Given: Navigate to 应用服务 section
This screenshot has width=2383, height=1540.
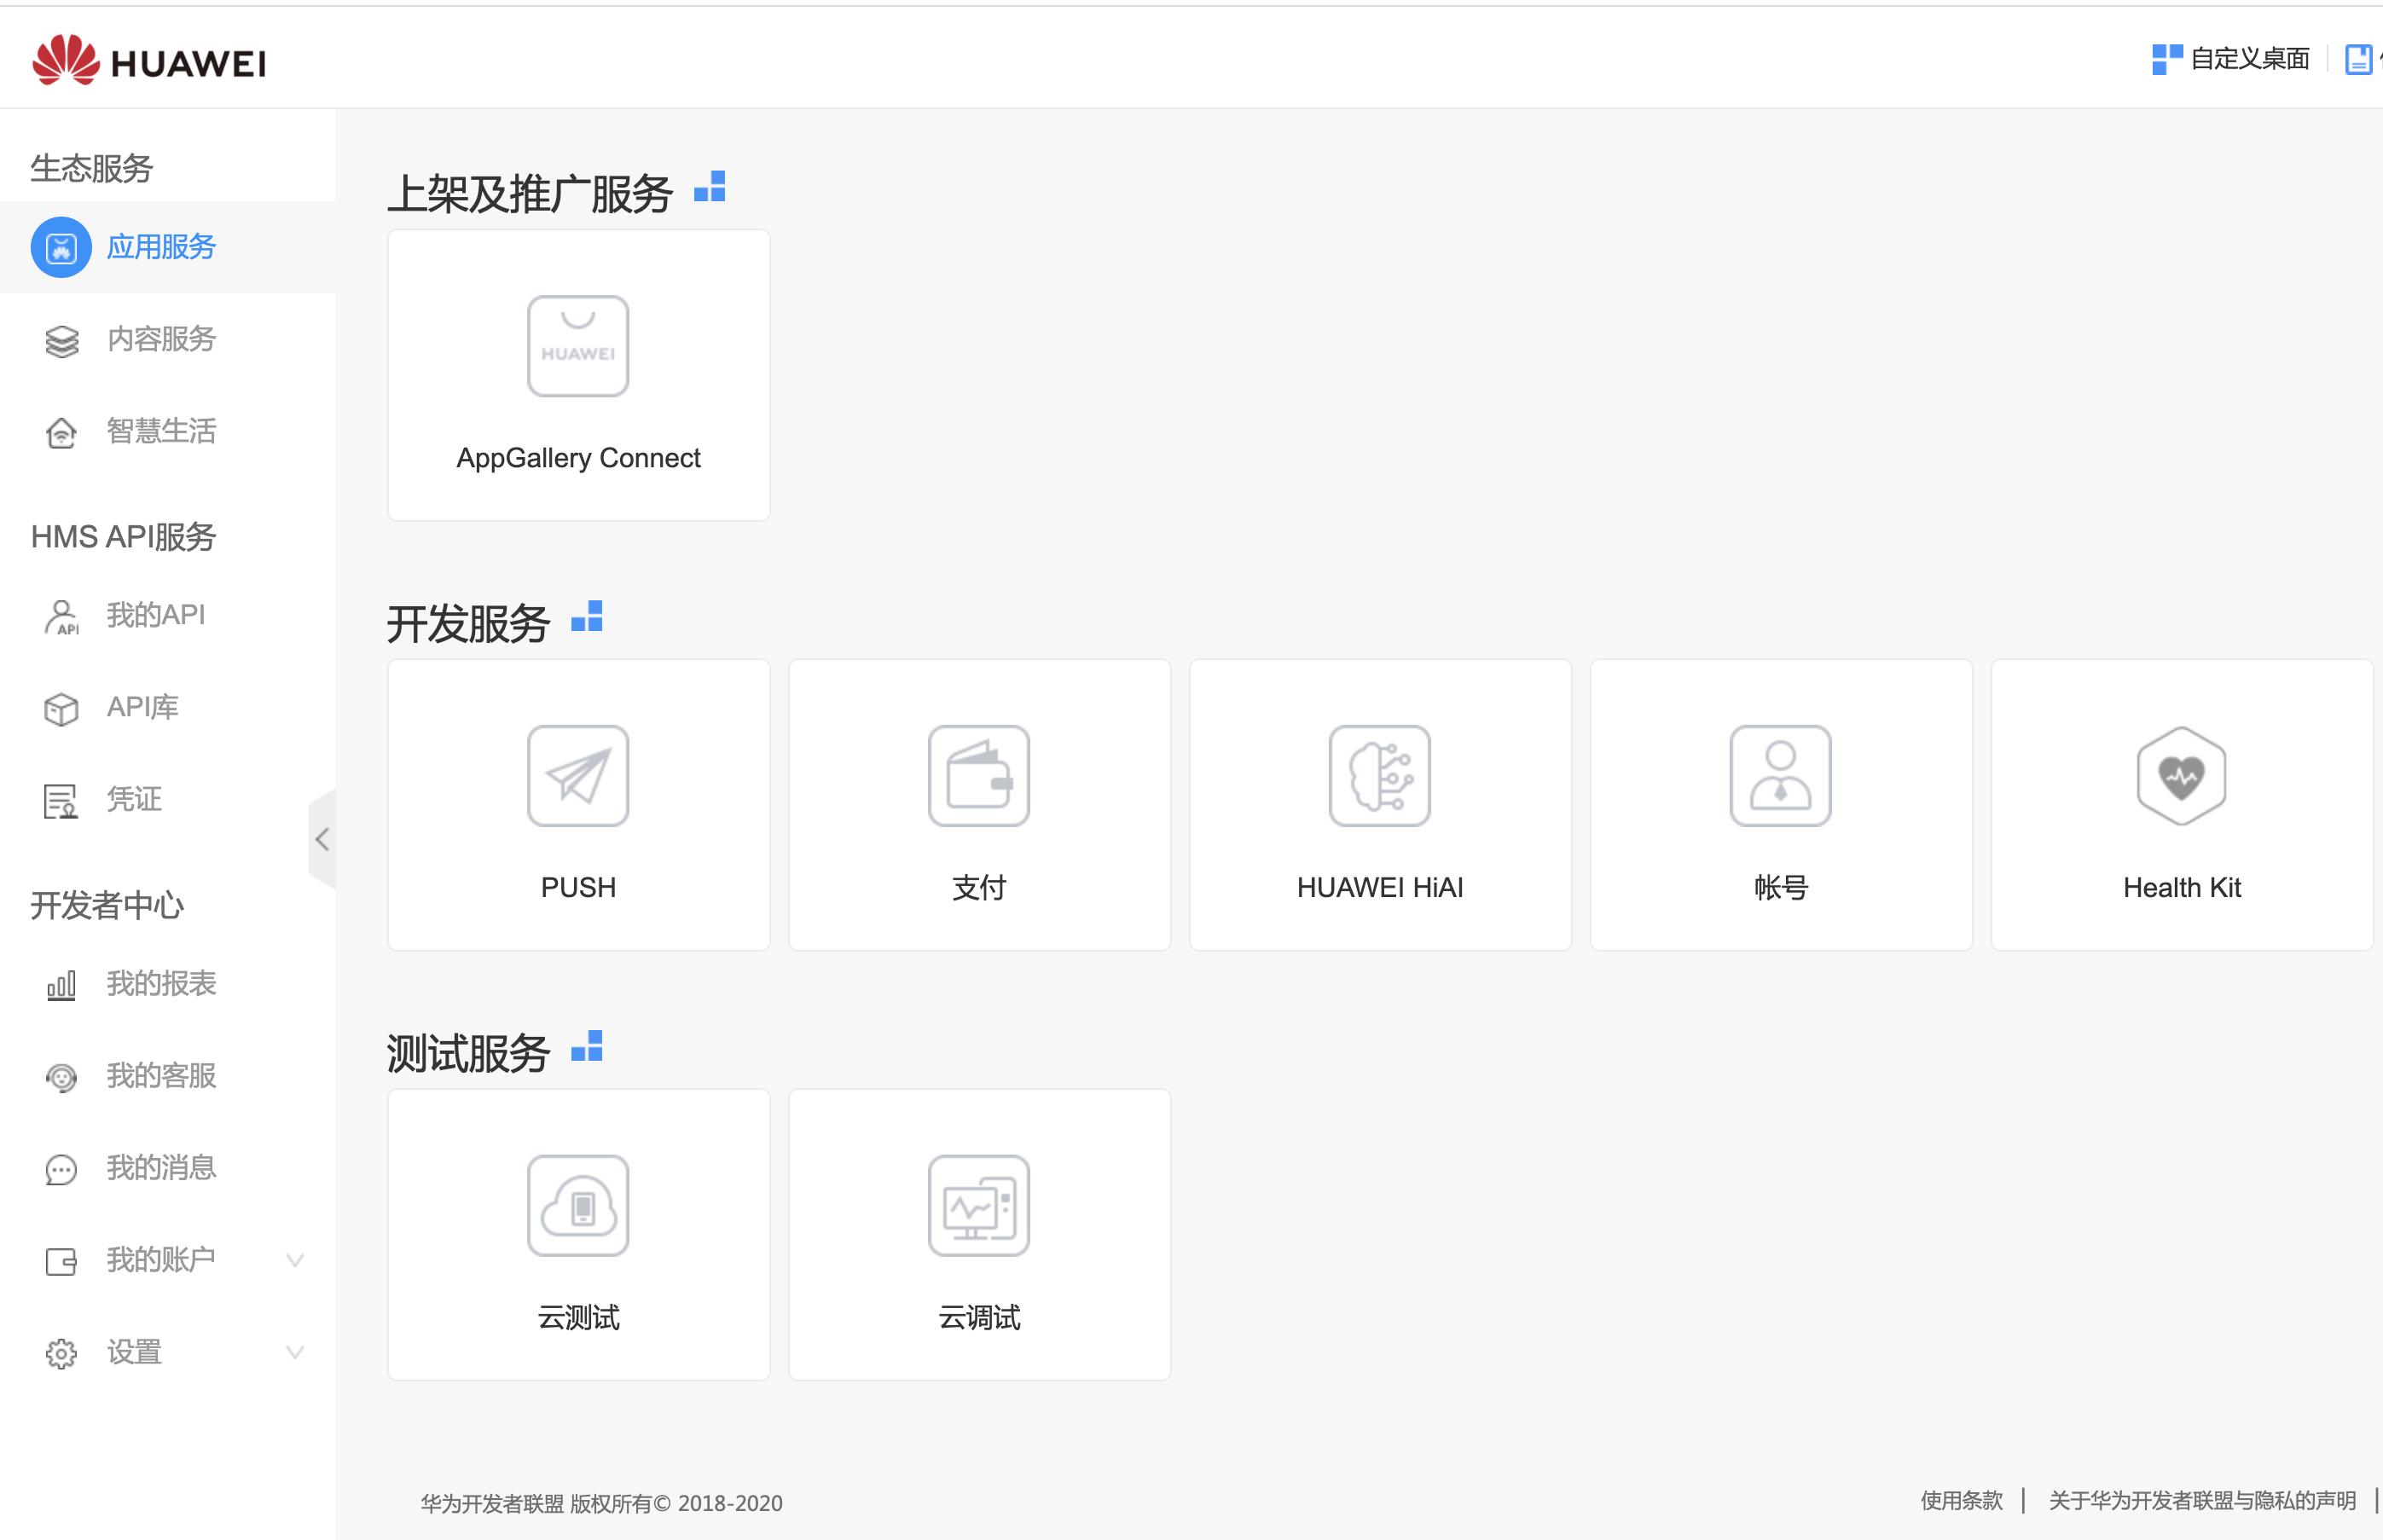Looking at the screenshot, I should point(163,248).
